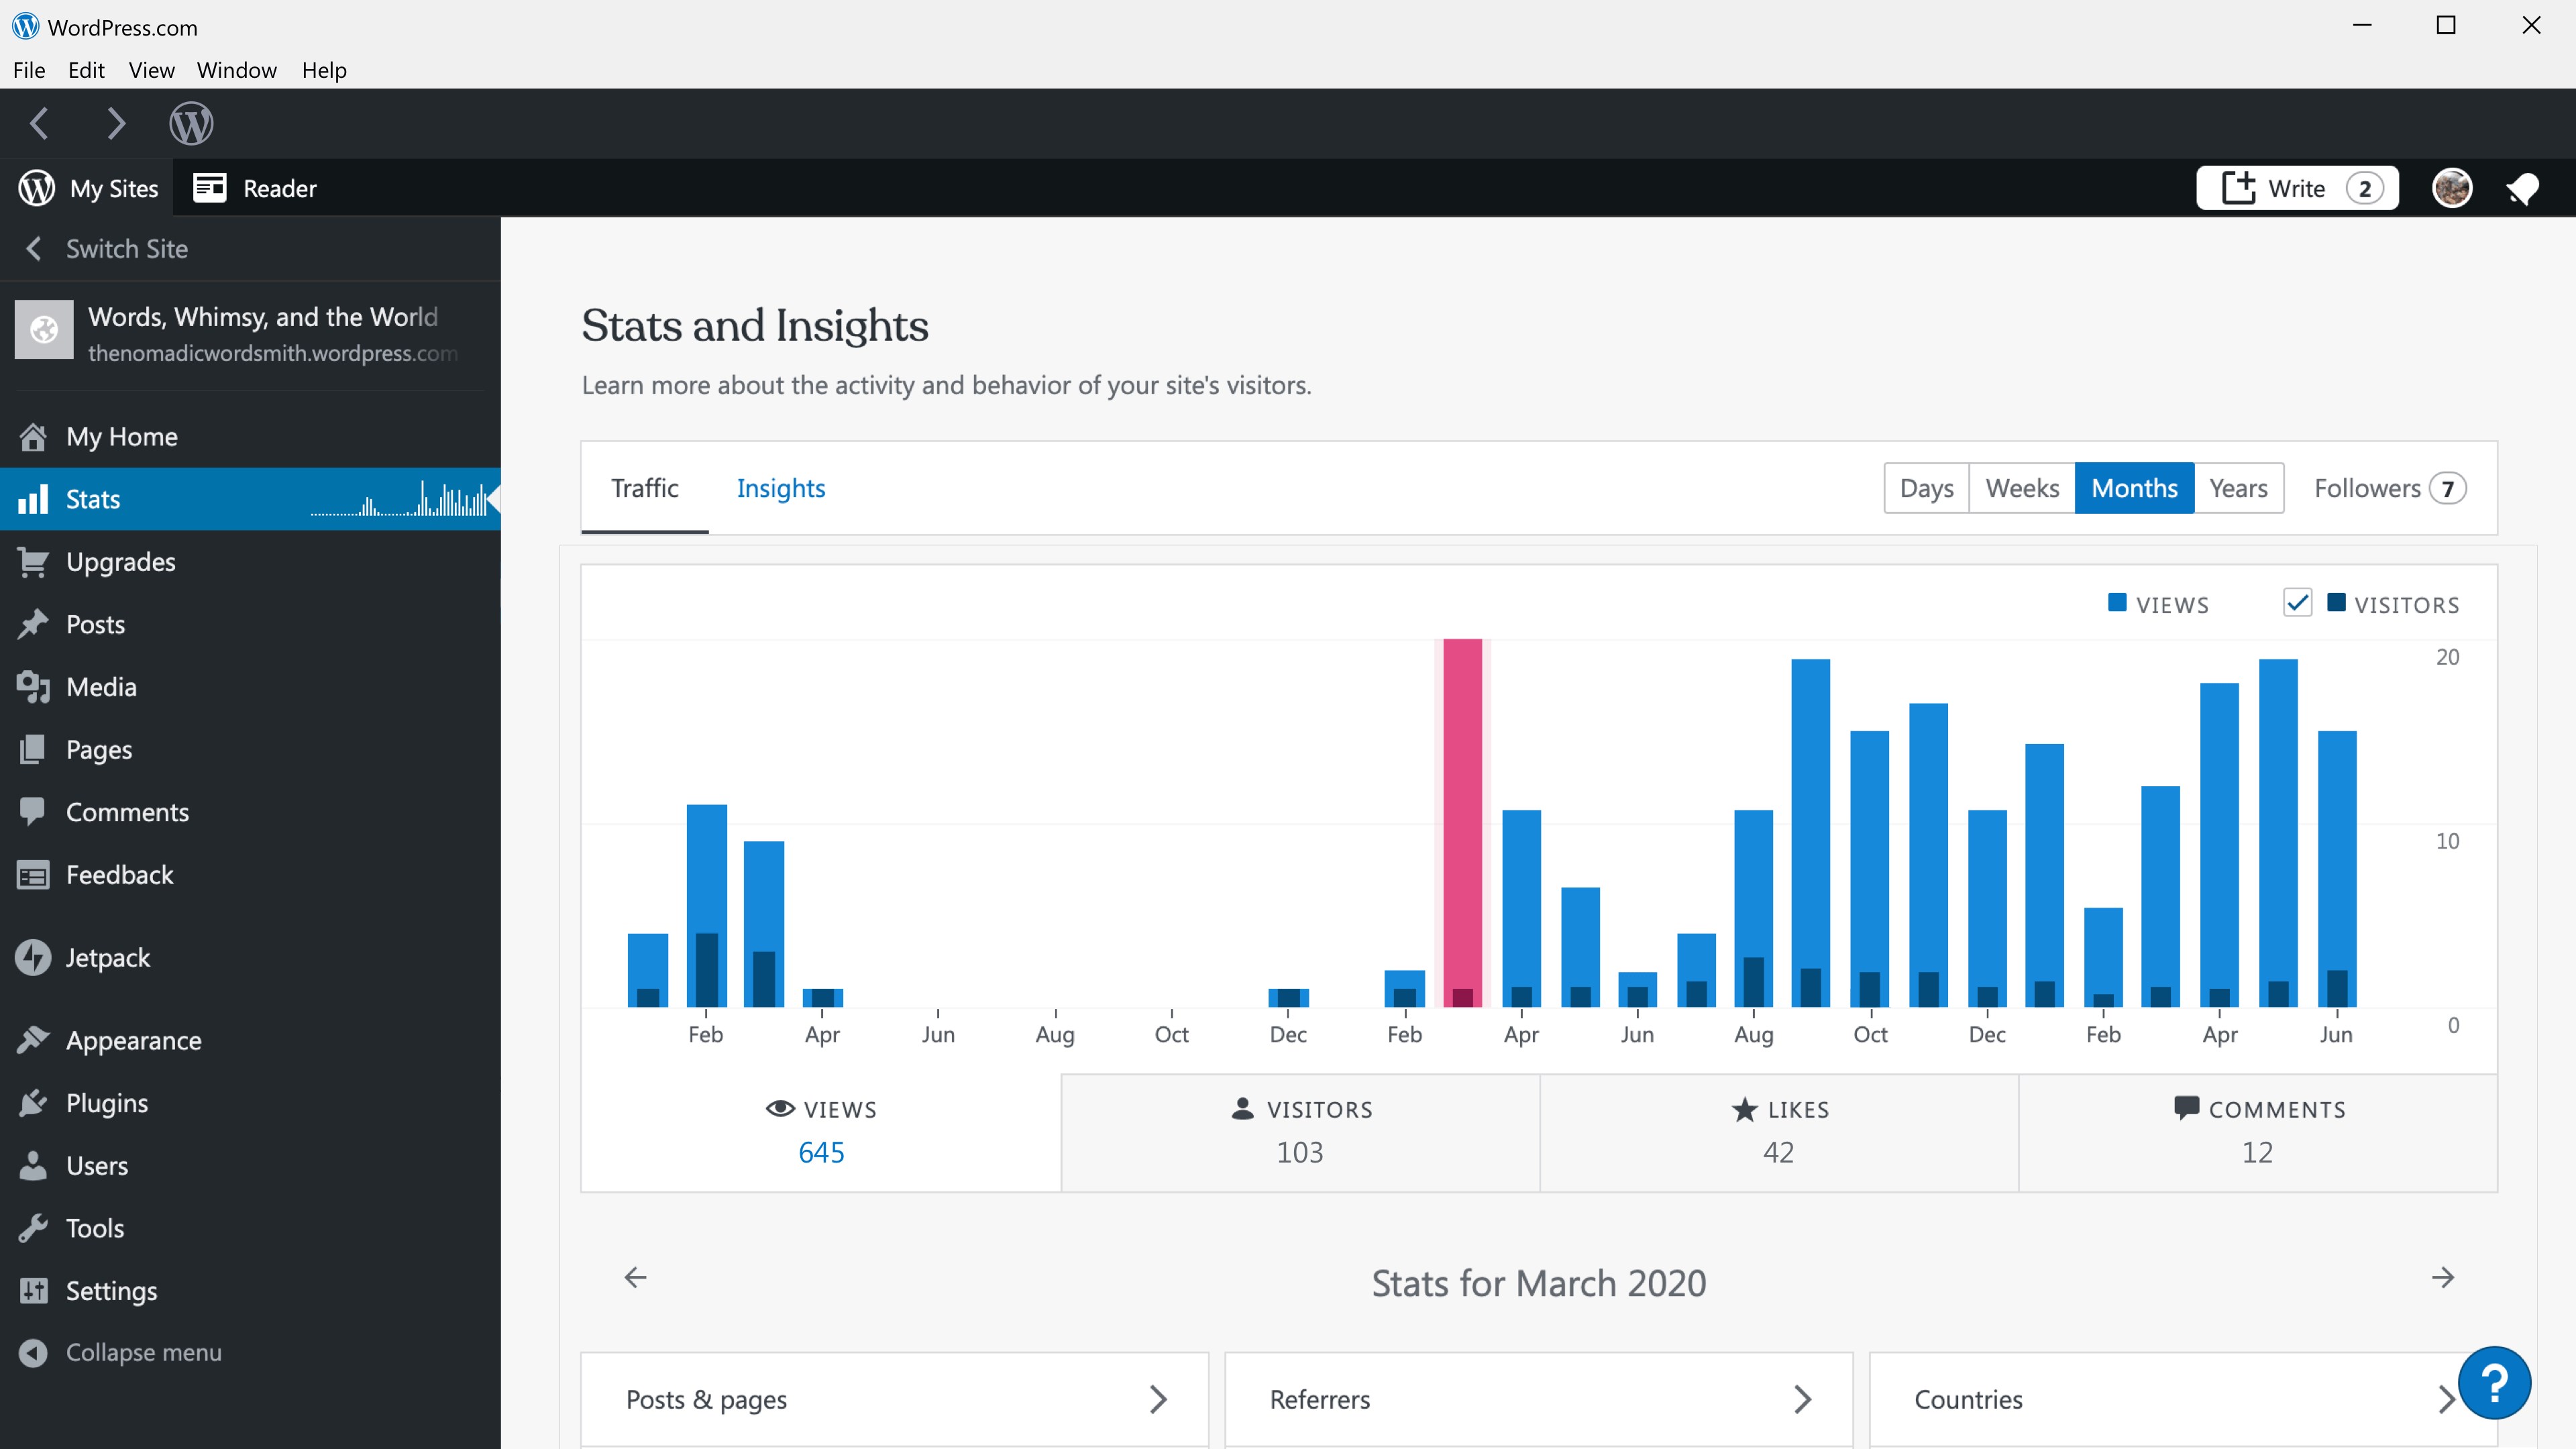
Task: Open the Comments section icon
Action: 33,811
